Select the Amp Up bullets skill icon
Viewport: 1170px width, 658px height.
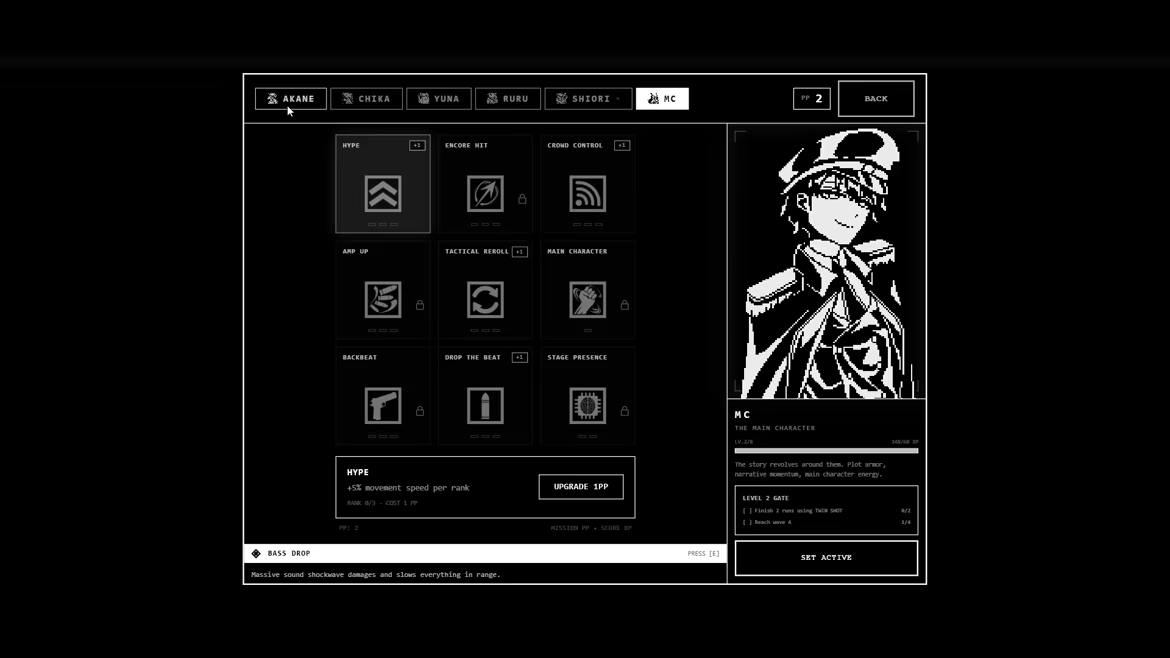point(383,300)
